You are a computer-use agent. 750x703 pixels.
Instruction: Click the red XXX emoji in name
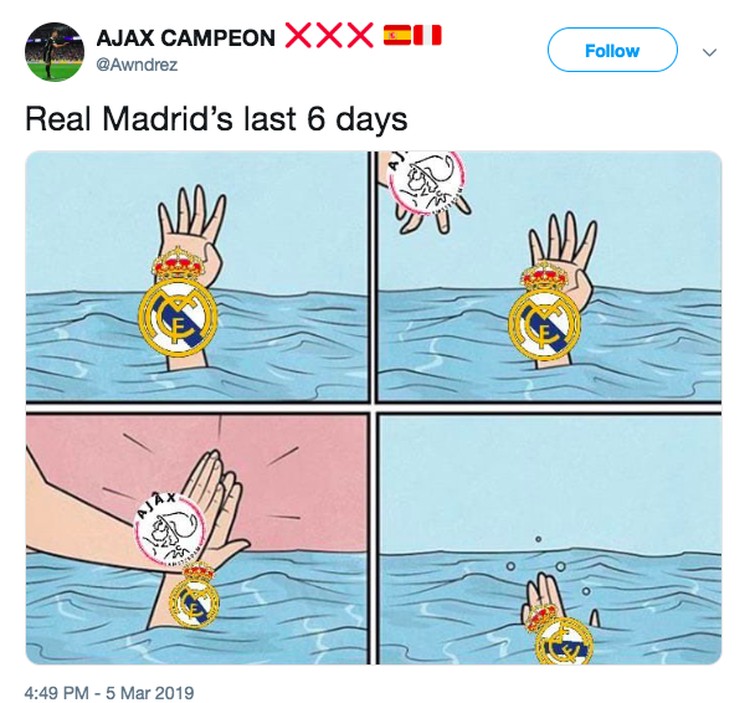point(329,35)
